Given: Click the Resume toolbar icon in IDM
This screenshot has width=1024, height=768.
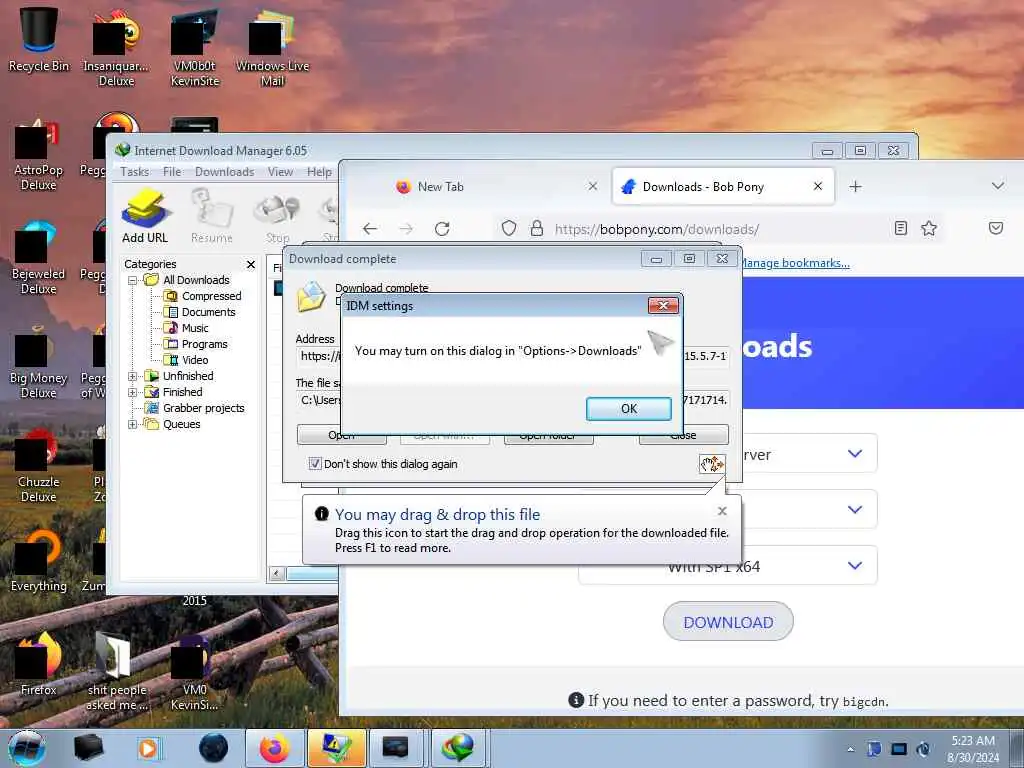Looking at the screenshot, I should 212,216.
